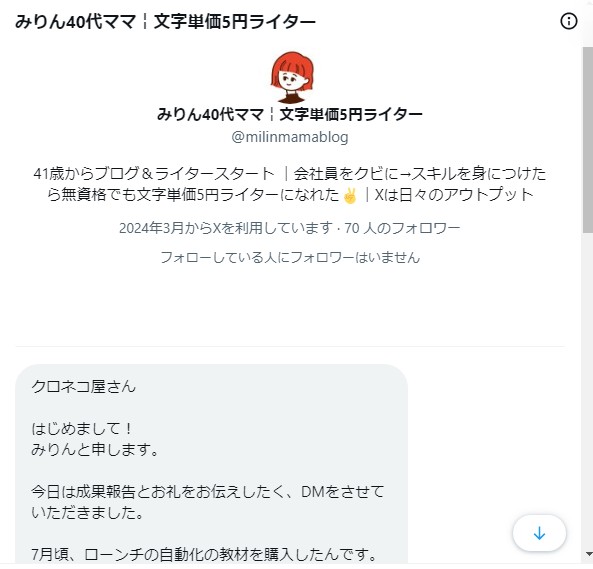Screen dimensions: 593x569
Task: Click the scrollbar down arrow at bottom
Action: pyautogui.click(x=588, y=554)
